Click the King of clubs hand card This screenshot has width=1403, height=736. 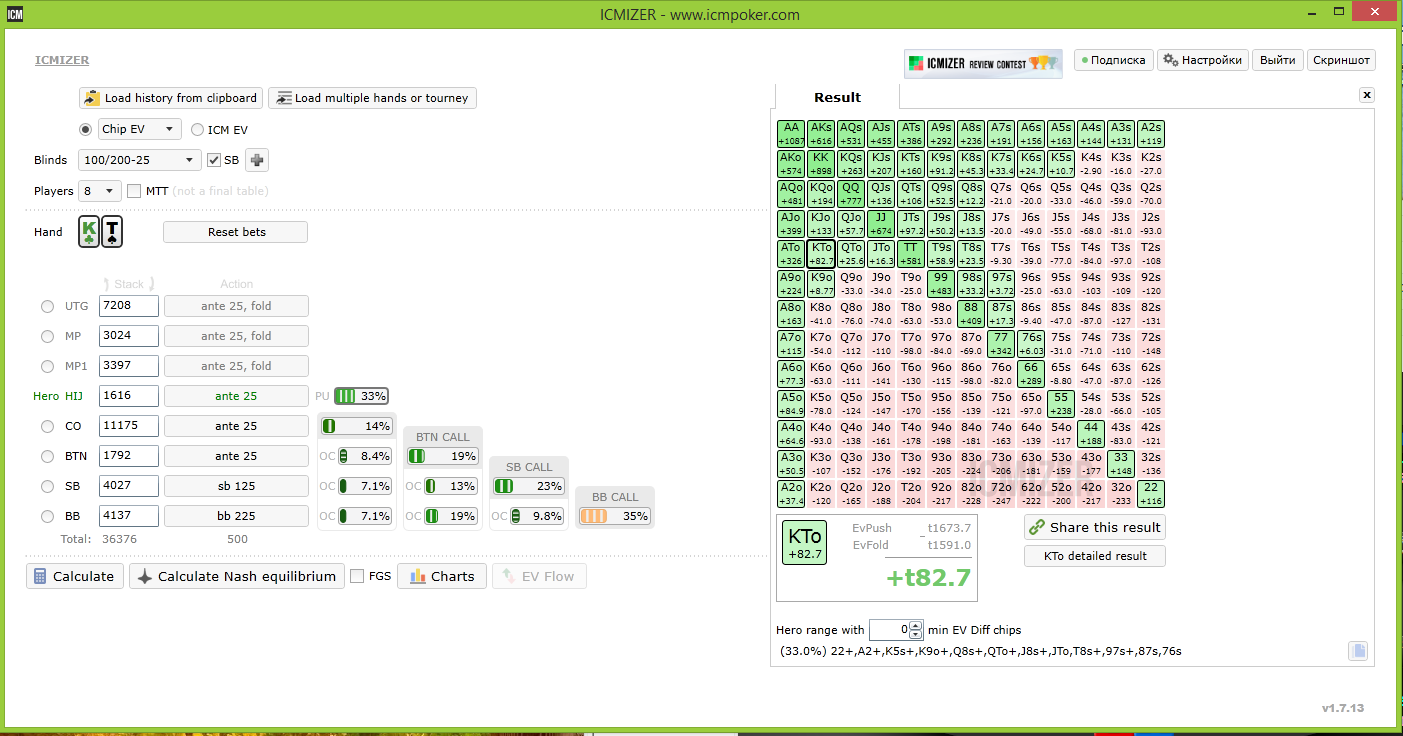tap(89, 232)
